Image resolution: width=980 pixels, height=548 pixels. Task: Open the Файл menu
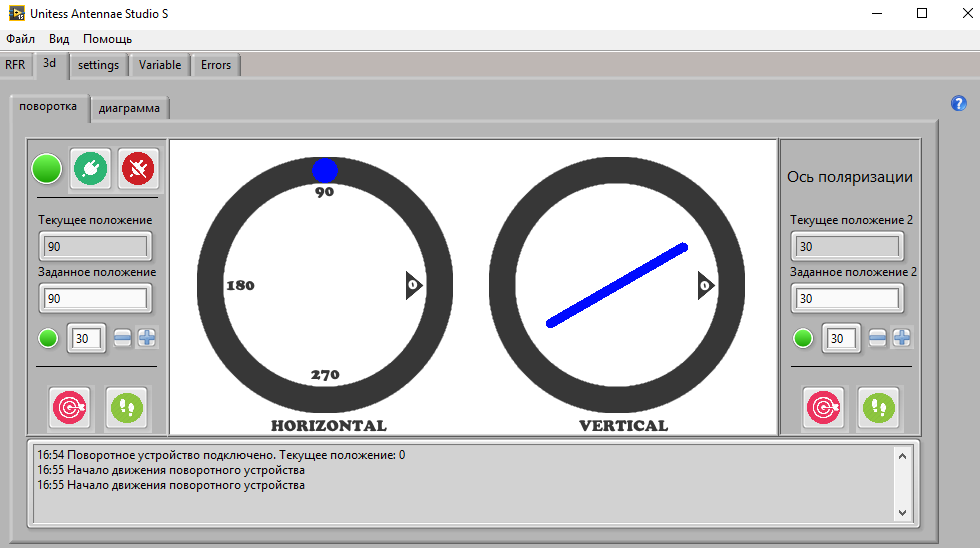(x=20, y=39)
